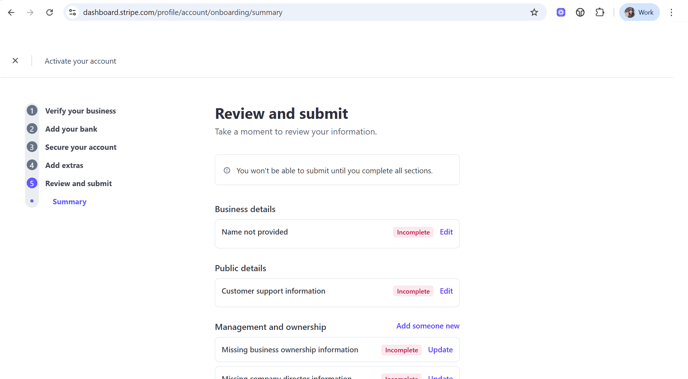Select step 5 Review and submit
The image size is (688, 379).
click(x=79, y=183)
